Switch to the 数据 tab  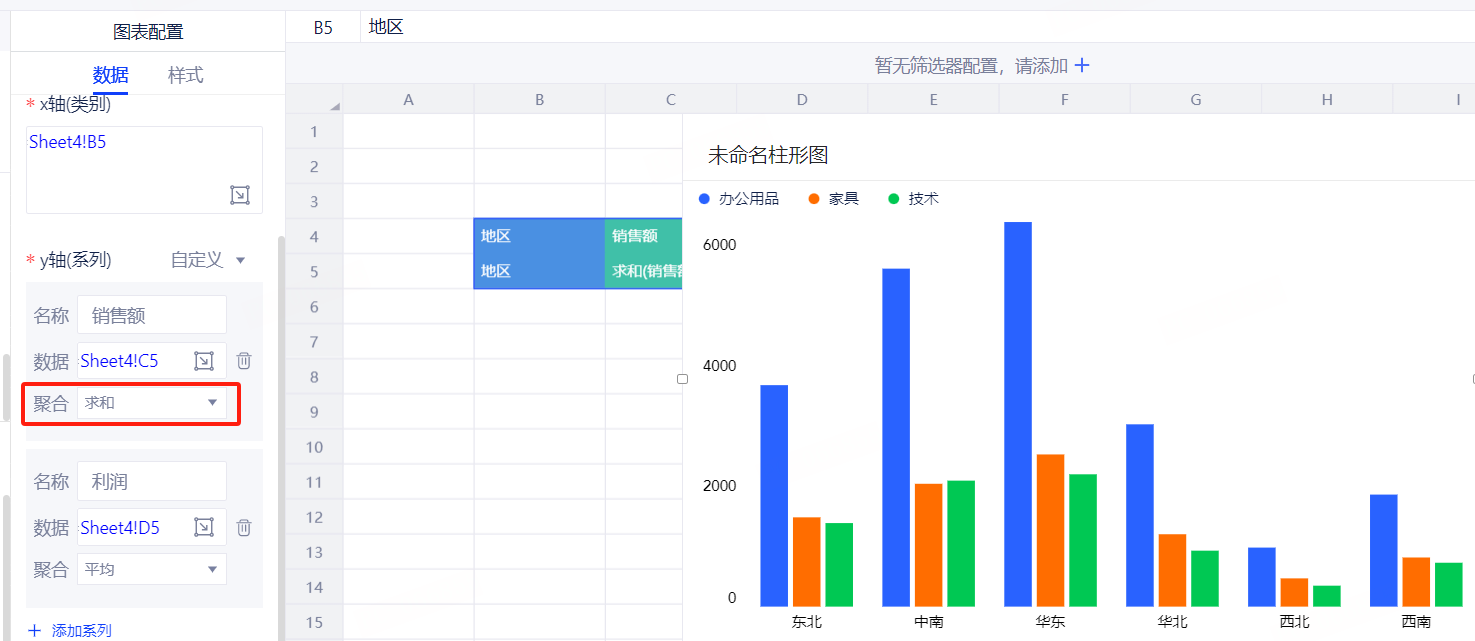click(110, 75)
